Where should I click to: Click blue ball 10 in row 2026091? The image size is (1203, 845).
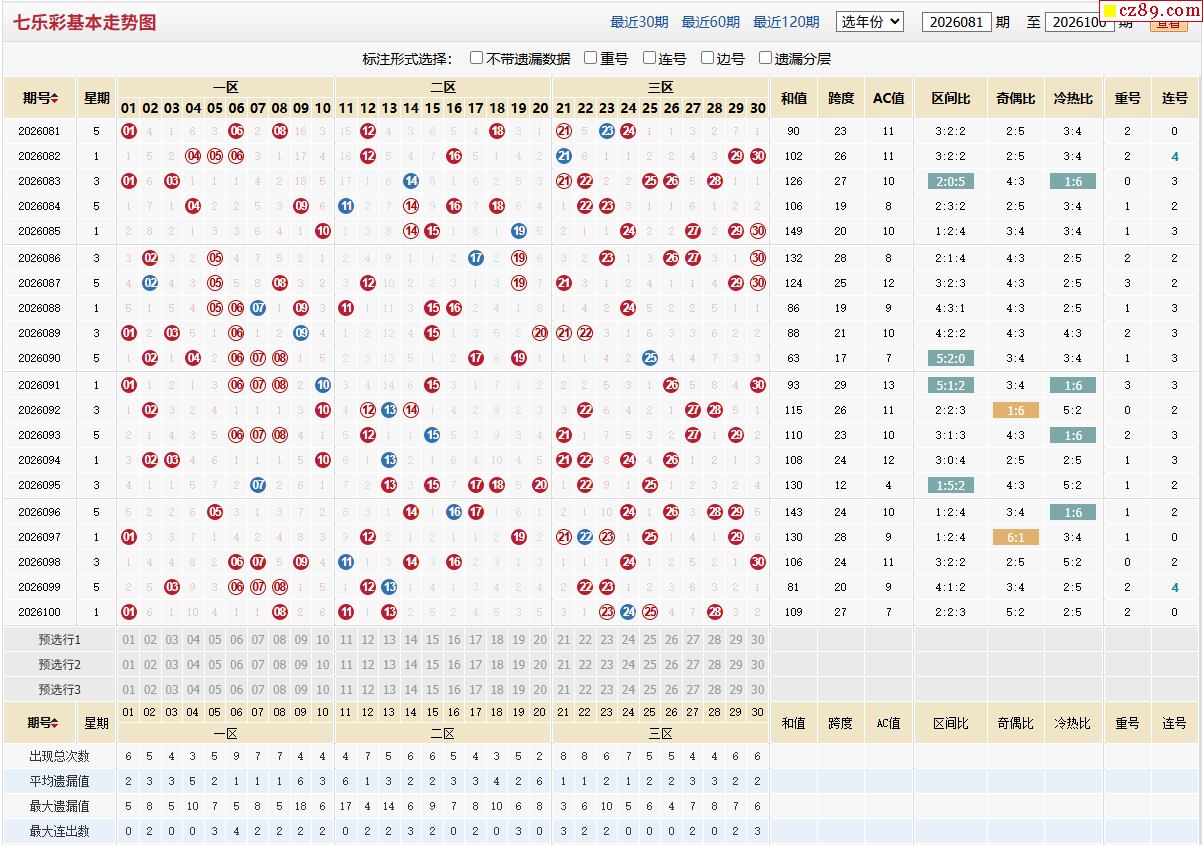click(x=323, y=385)
